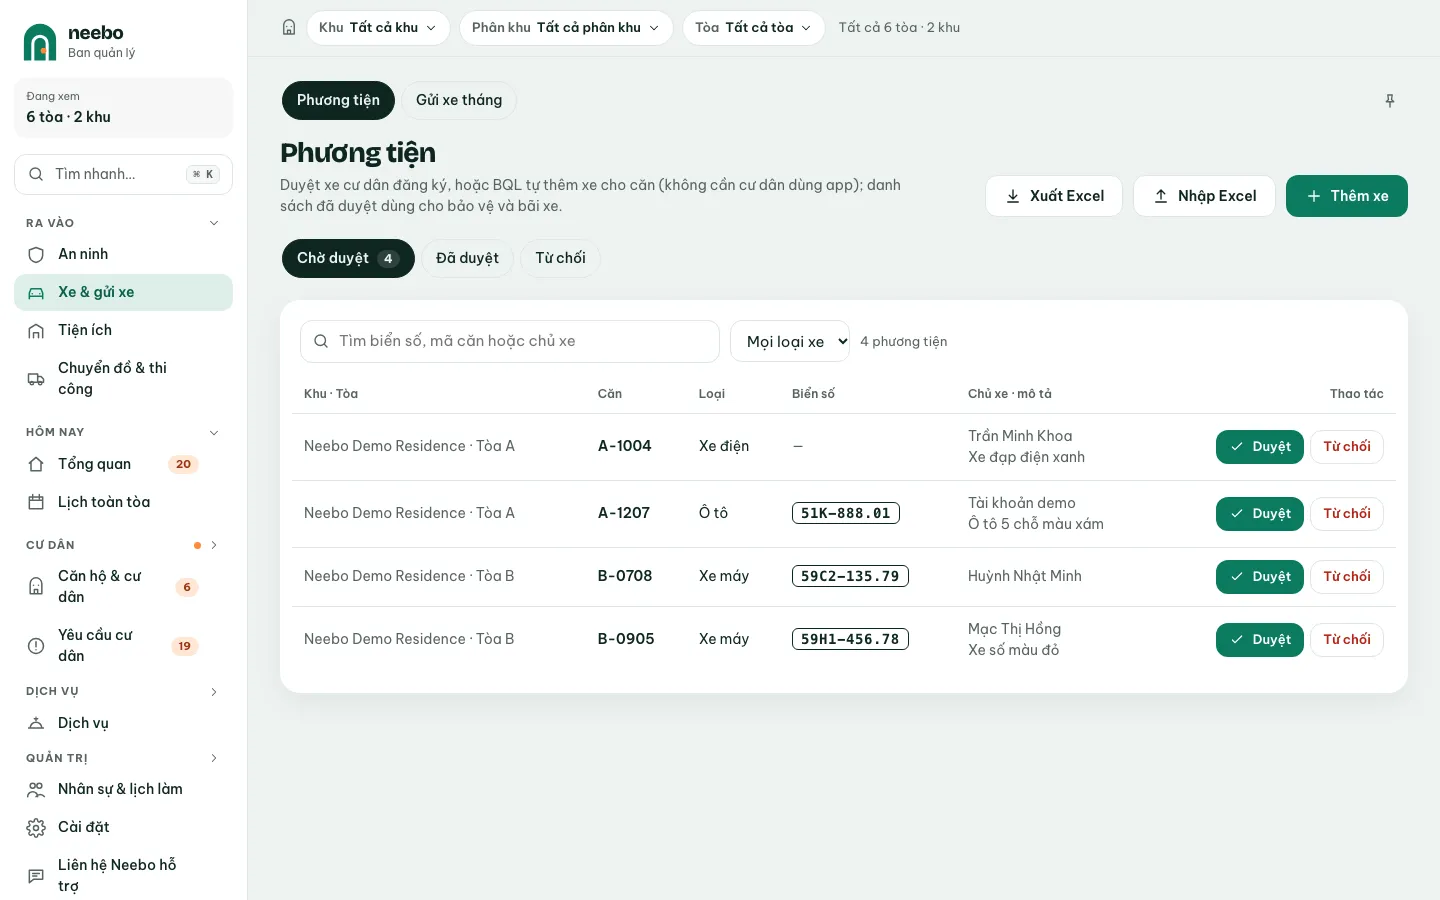Open the Mọi loại xe dropdown
1440x900 pixels.
pos(790,341)
